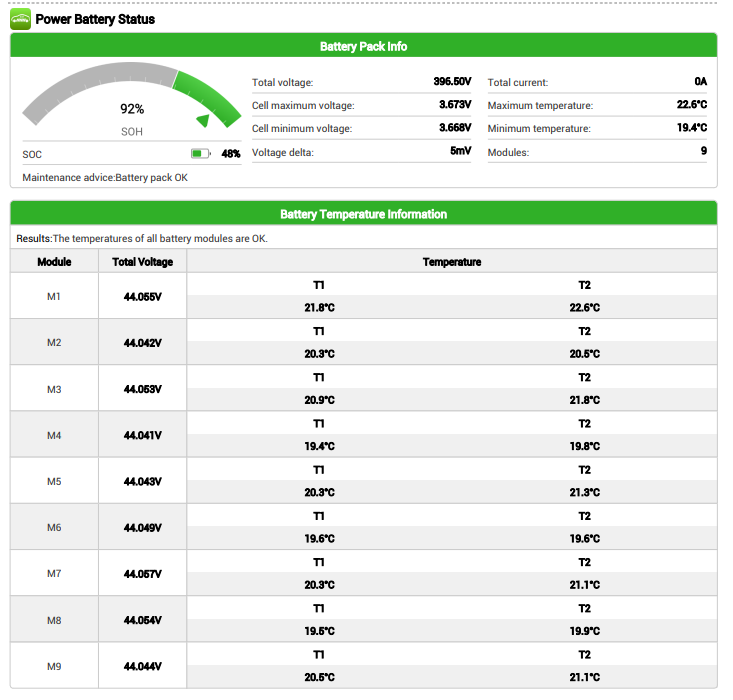This screenshot has height=700, width=733.
Task: Click the Module column header
Action: [54, 261]
